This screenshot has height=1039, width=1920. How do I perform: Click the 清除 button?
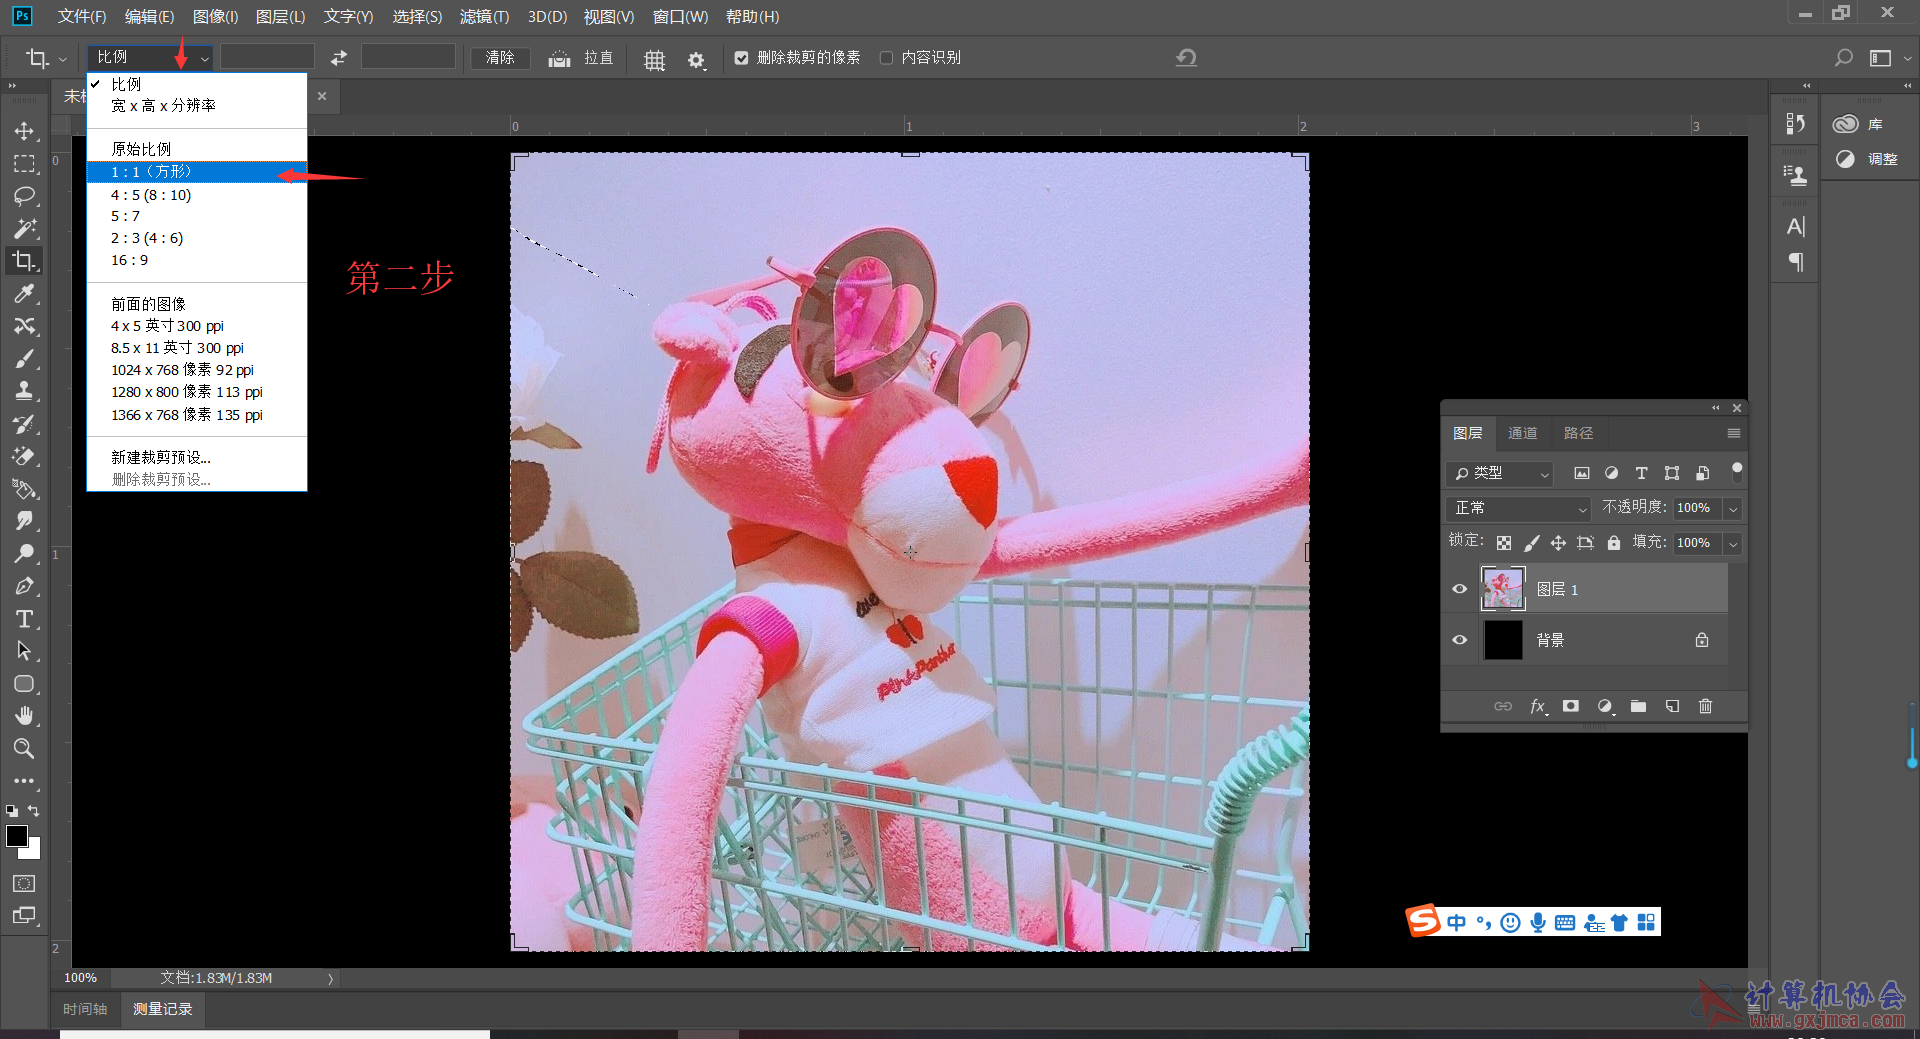pos(500,58)
